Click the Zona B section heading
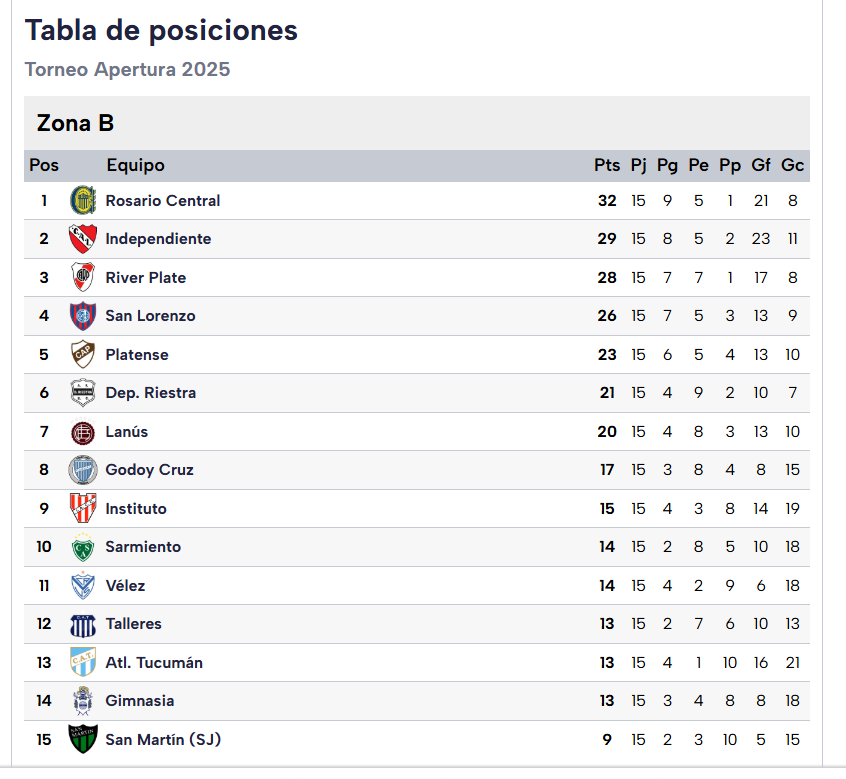Image resolution: width=846 pixels, height=779 pixels. pos(76,123)
